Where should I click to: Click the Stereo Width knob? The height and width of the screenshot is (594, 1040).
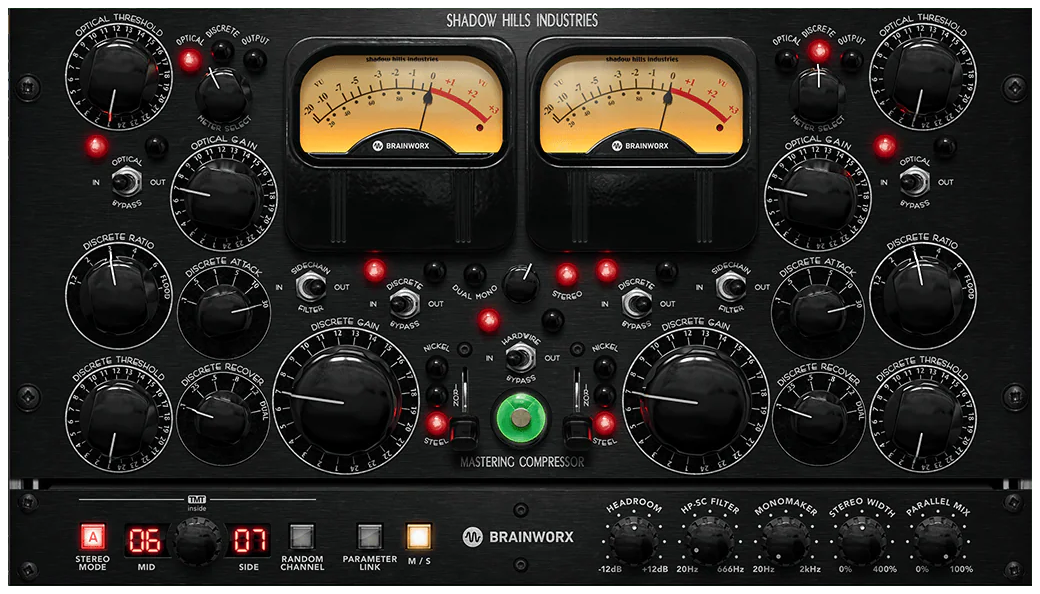[862, 540]
